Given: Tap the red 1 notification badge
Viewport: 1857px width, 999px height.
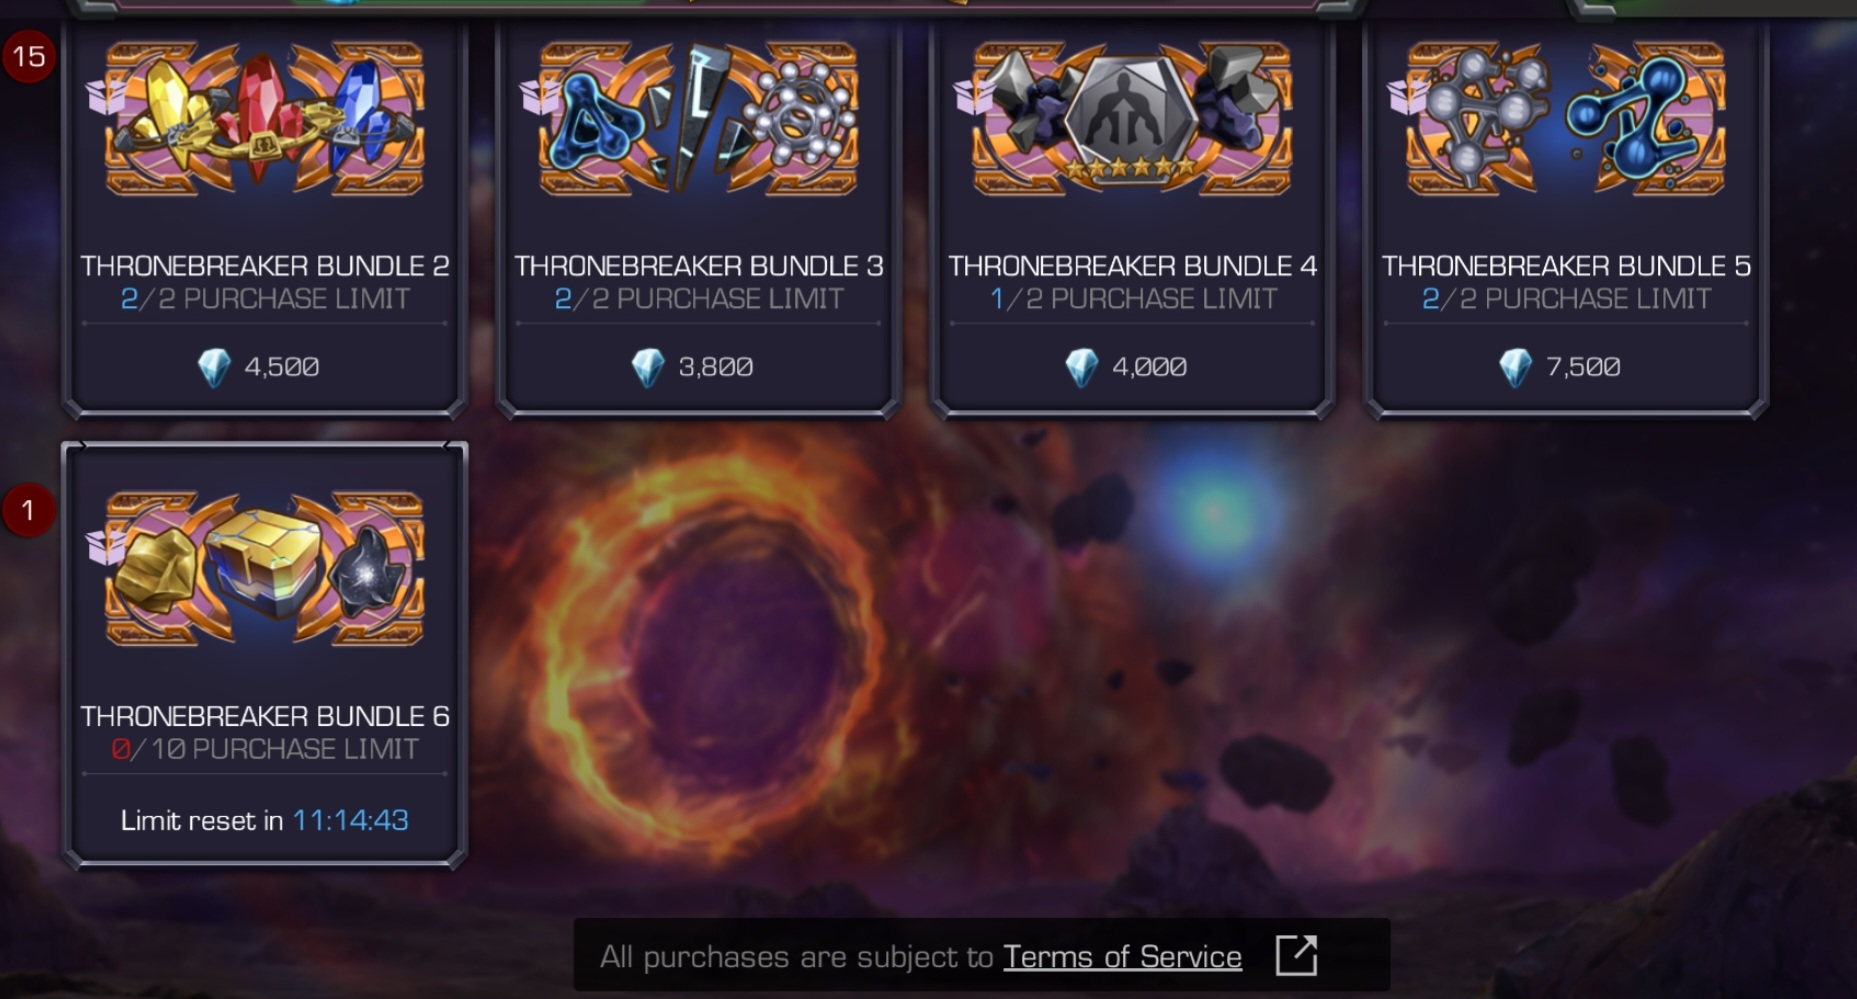Looking at the screenshot, I should click(28, 510).
